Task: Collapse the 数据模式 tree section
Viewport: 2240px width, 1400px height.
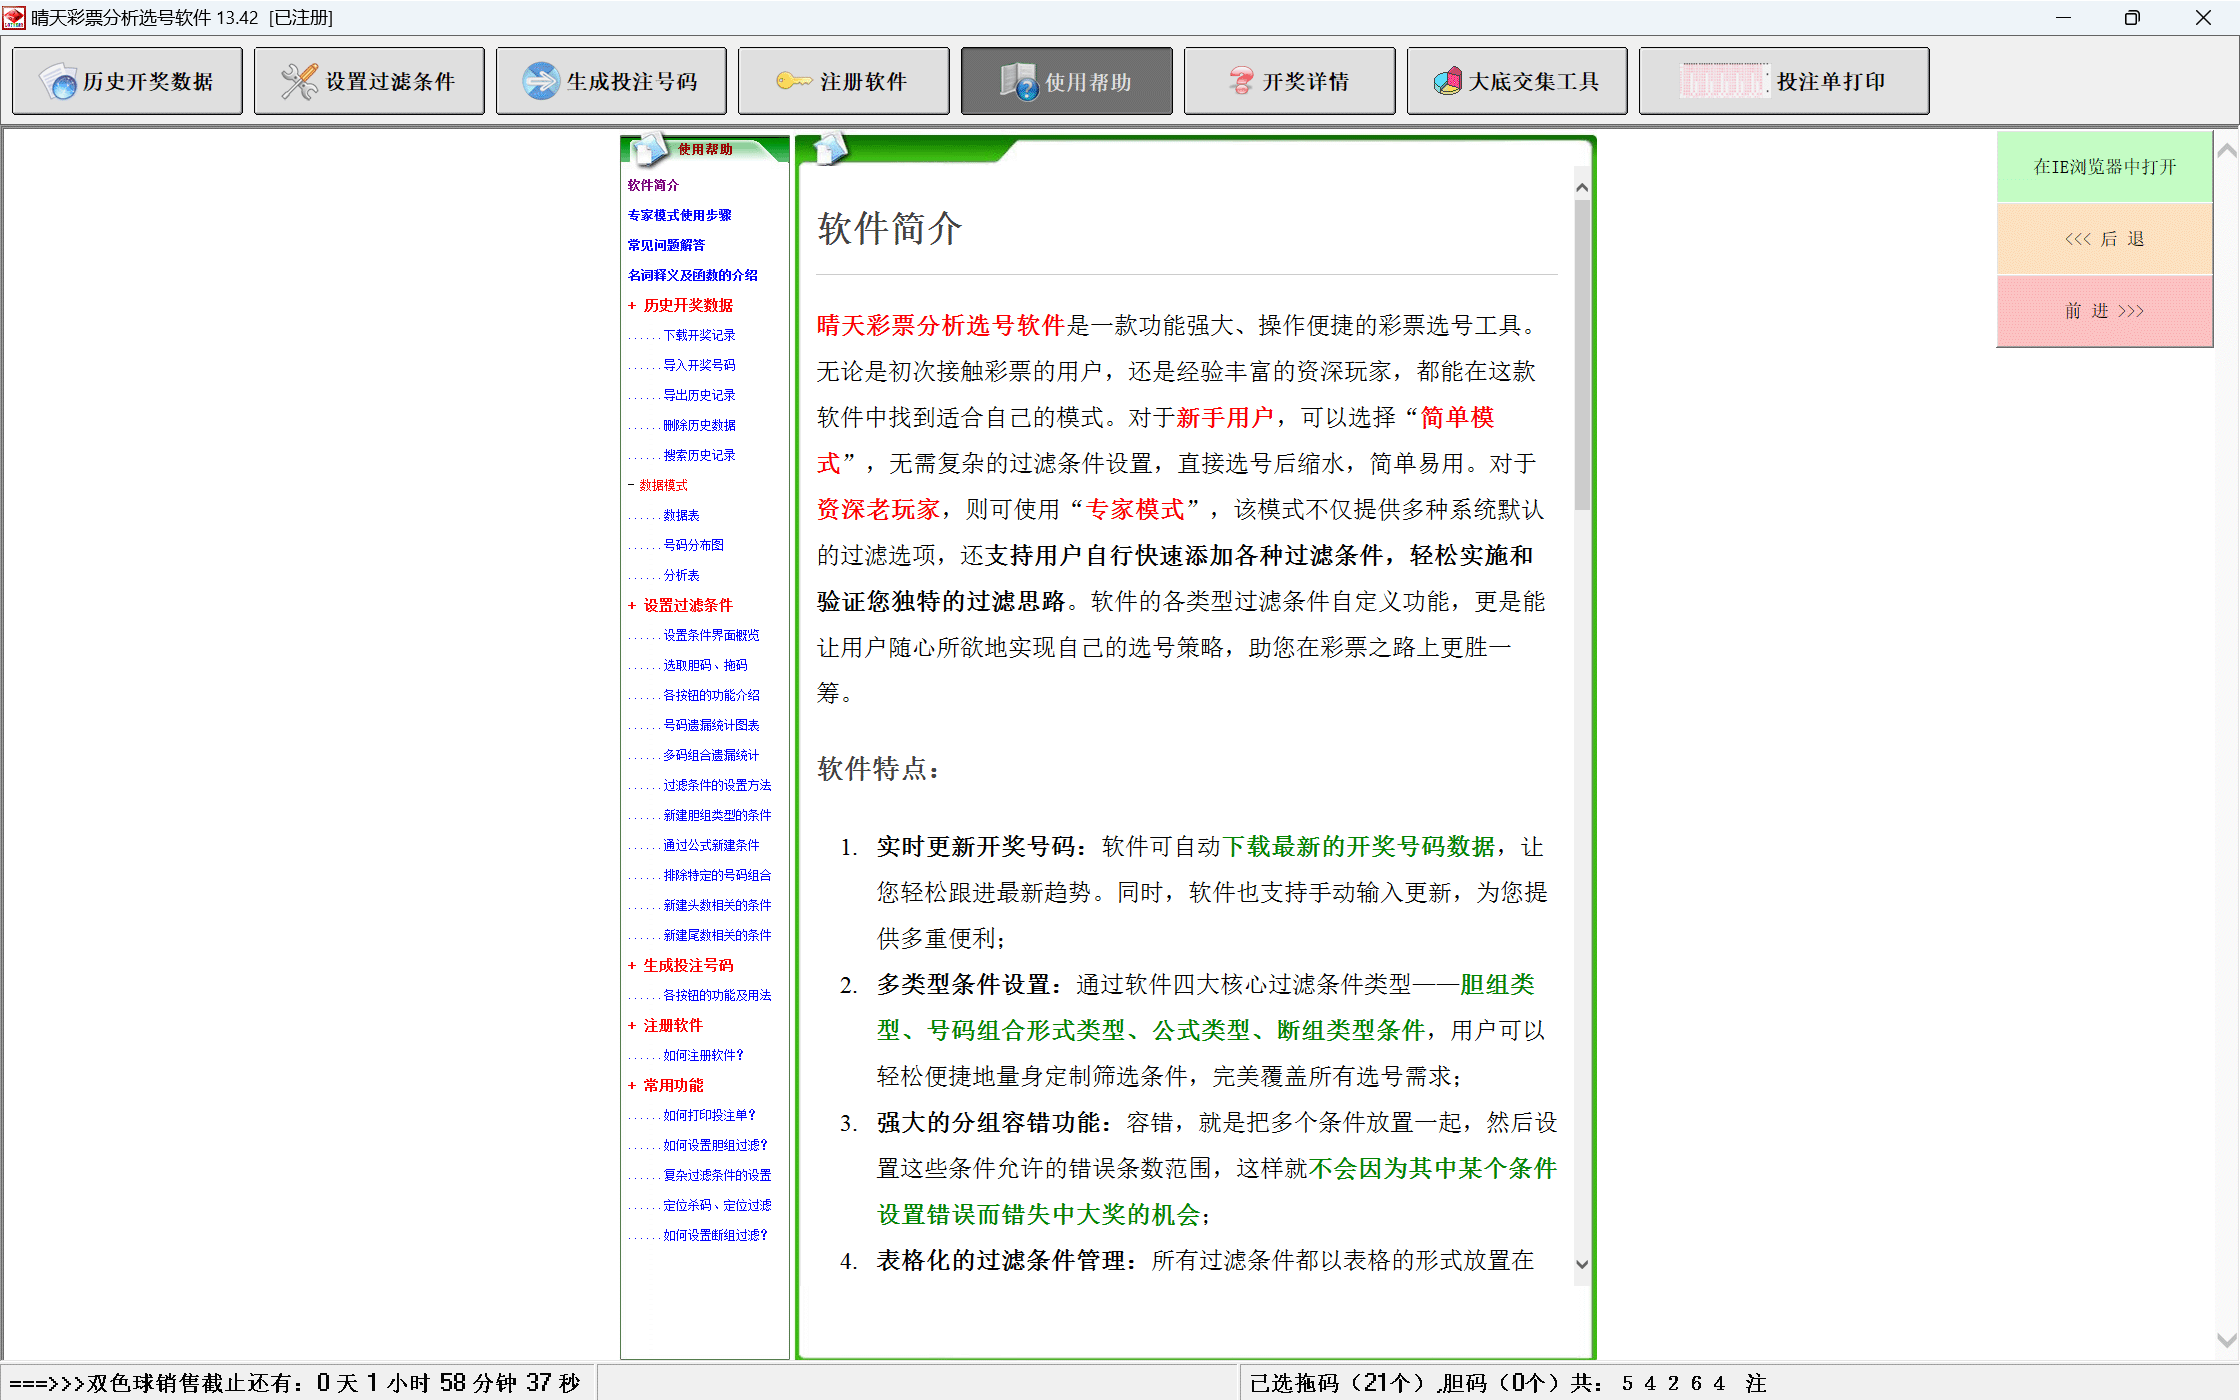Action: pyautogui.click(x=632, y=486)
